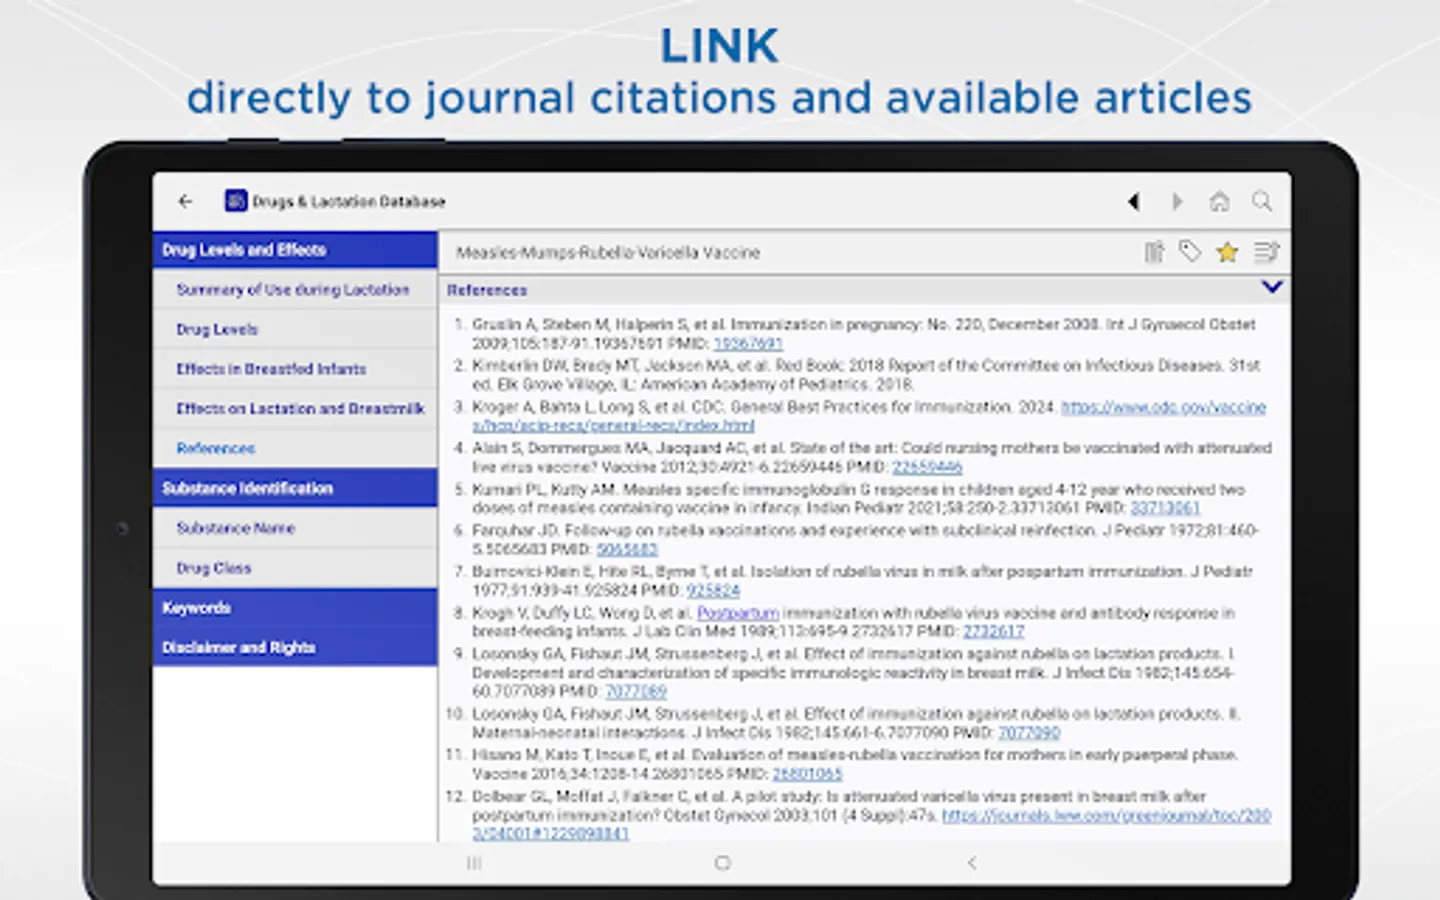
Task: Tap the Android back navigation button
Action: pos(971,863)
